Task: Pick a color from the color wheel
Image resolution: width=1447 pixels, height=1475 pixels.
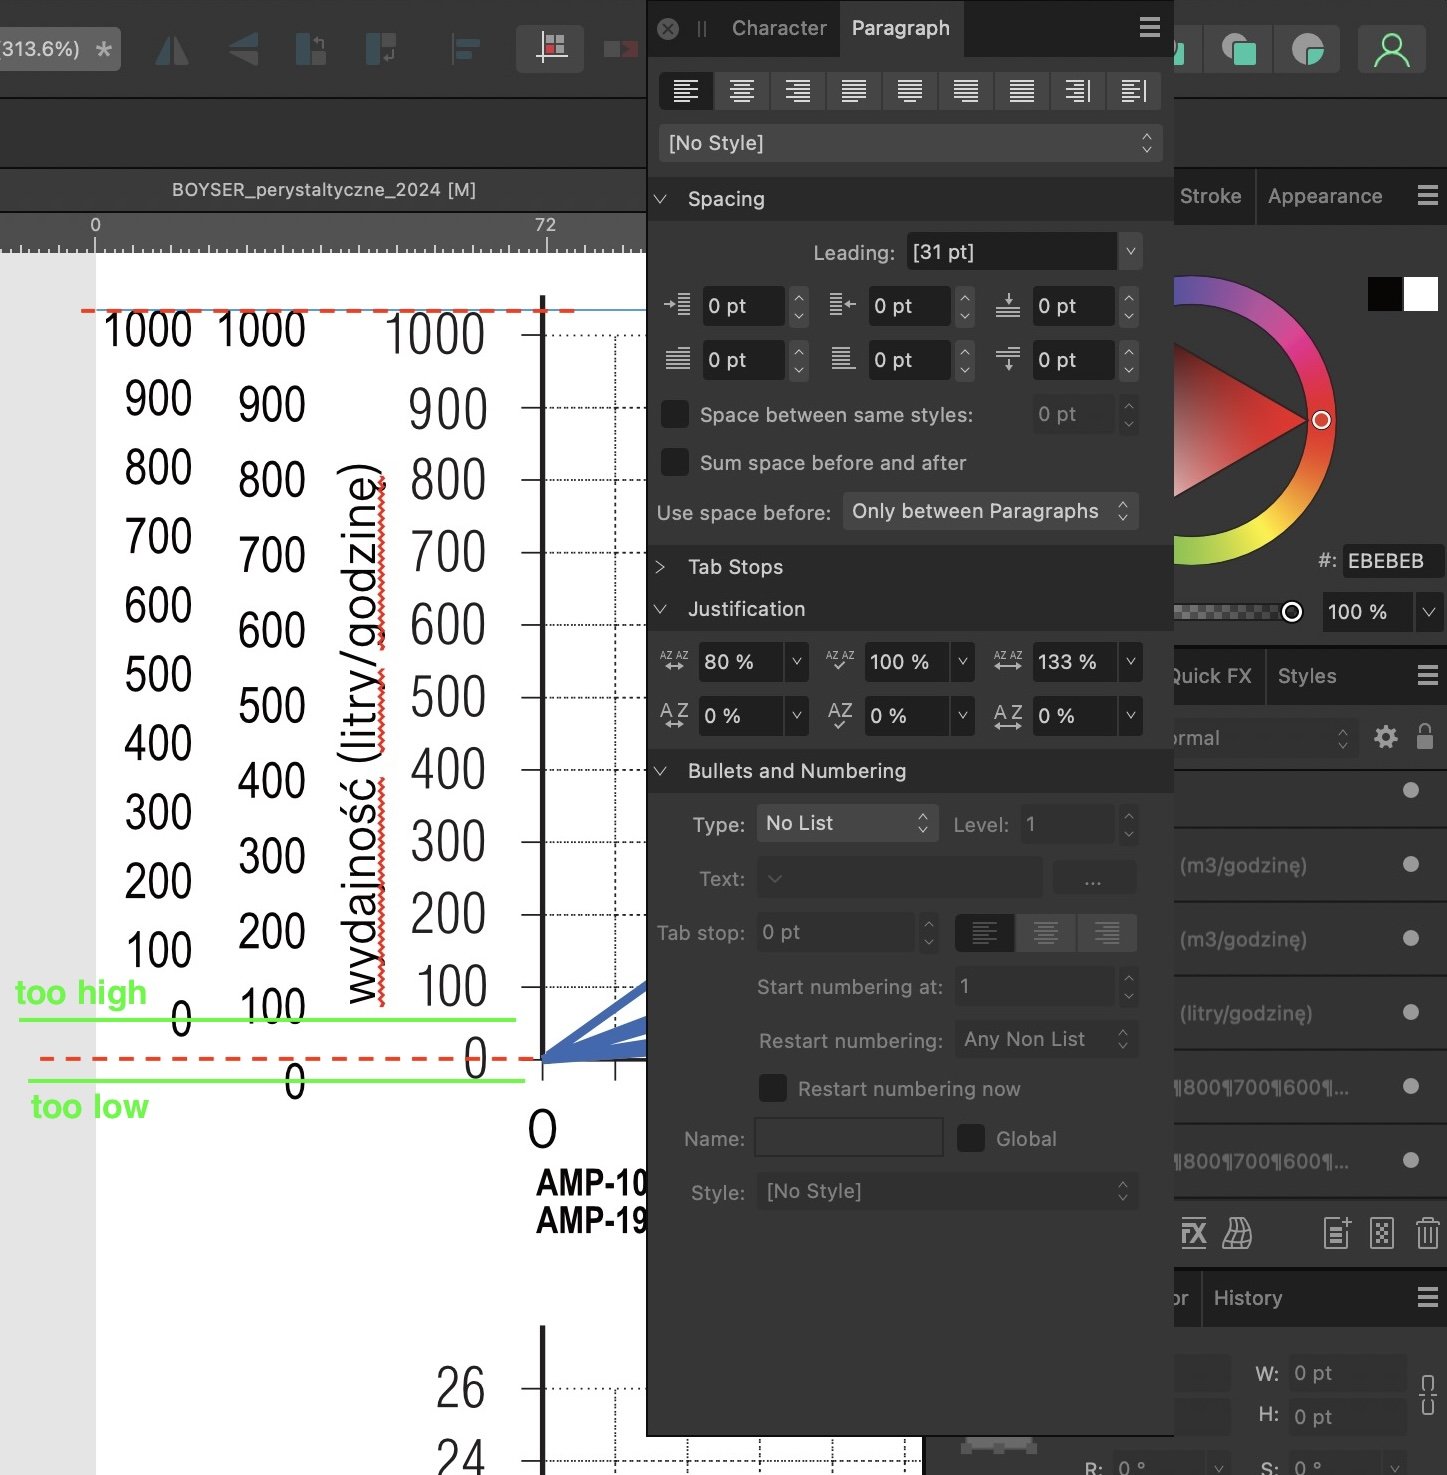Action: pos(1320,420)
